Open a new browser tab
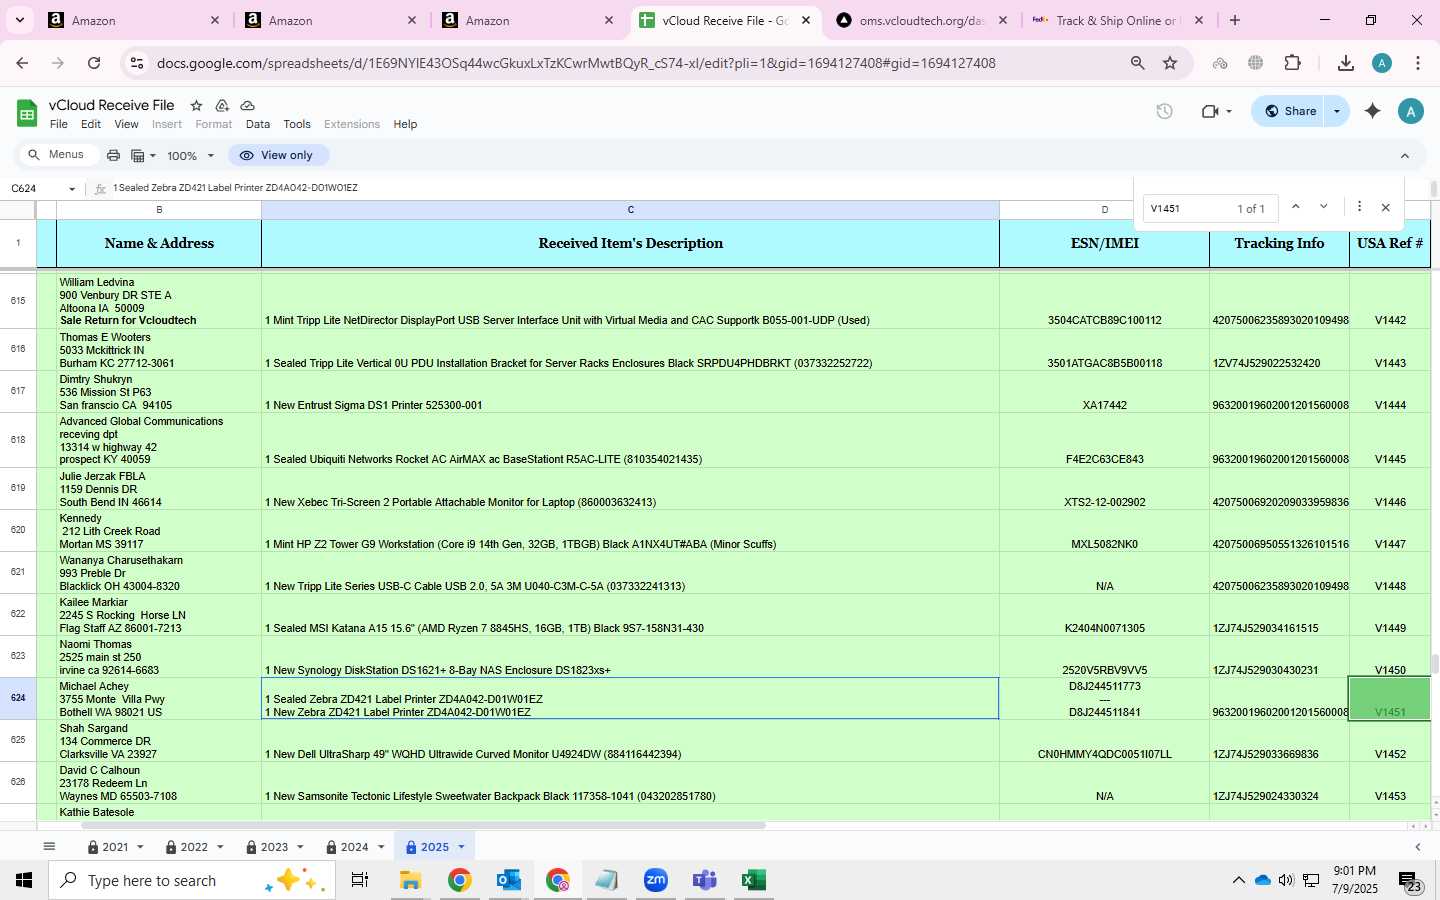 [x=1235, y=20]
